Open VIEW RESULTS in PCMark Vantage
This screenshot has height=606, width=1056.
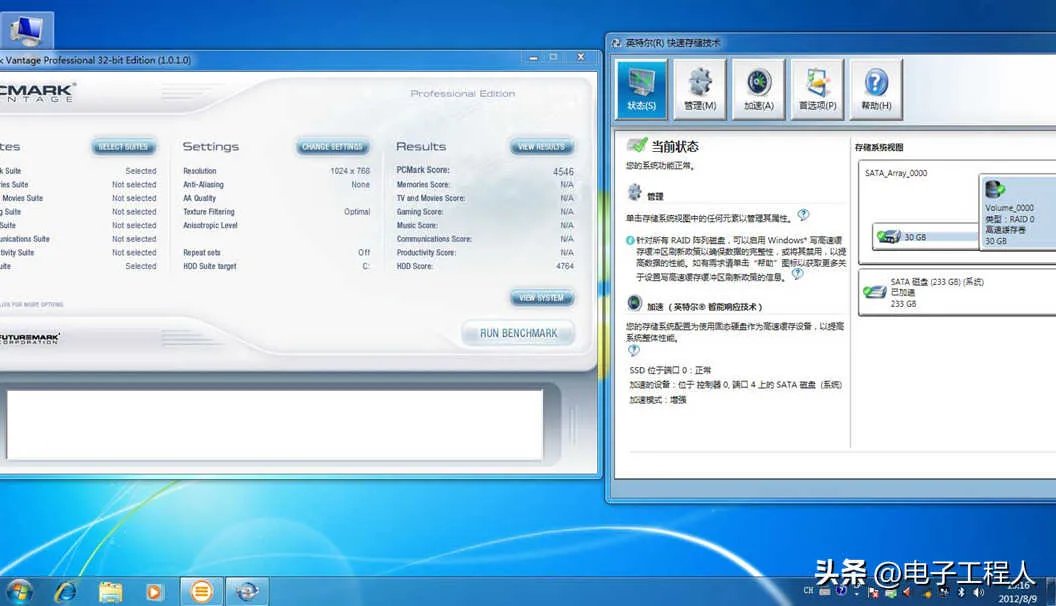pos(541,145)
